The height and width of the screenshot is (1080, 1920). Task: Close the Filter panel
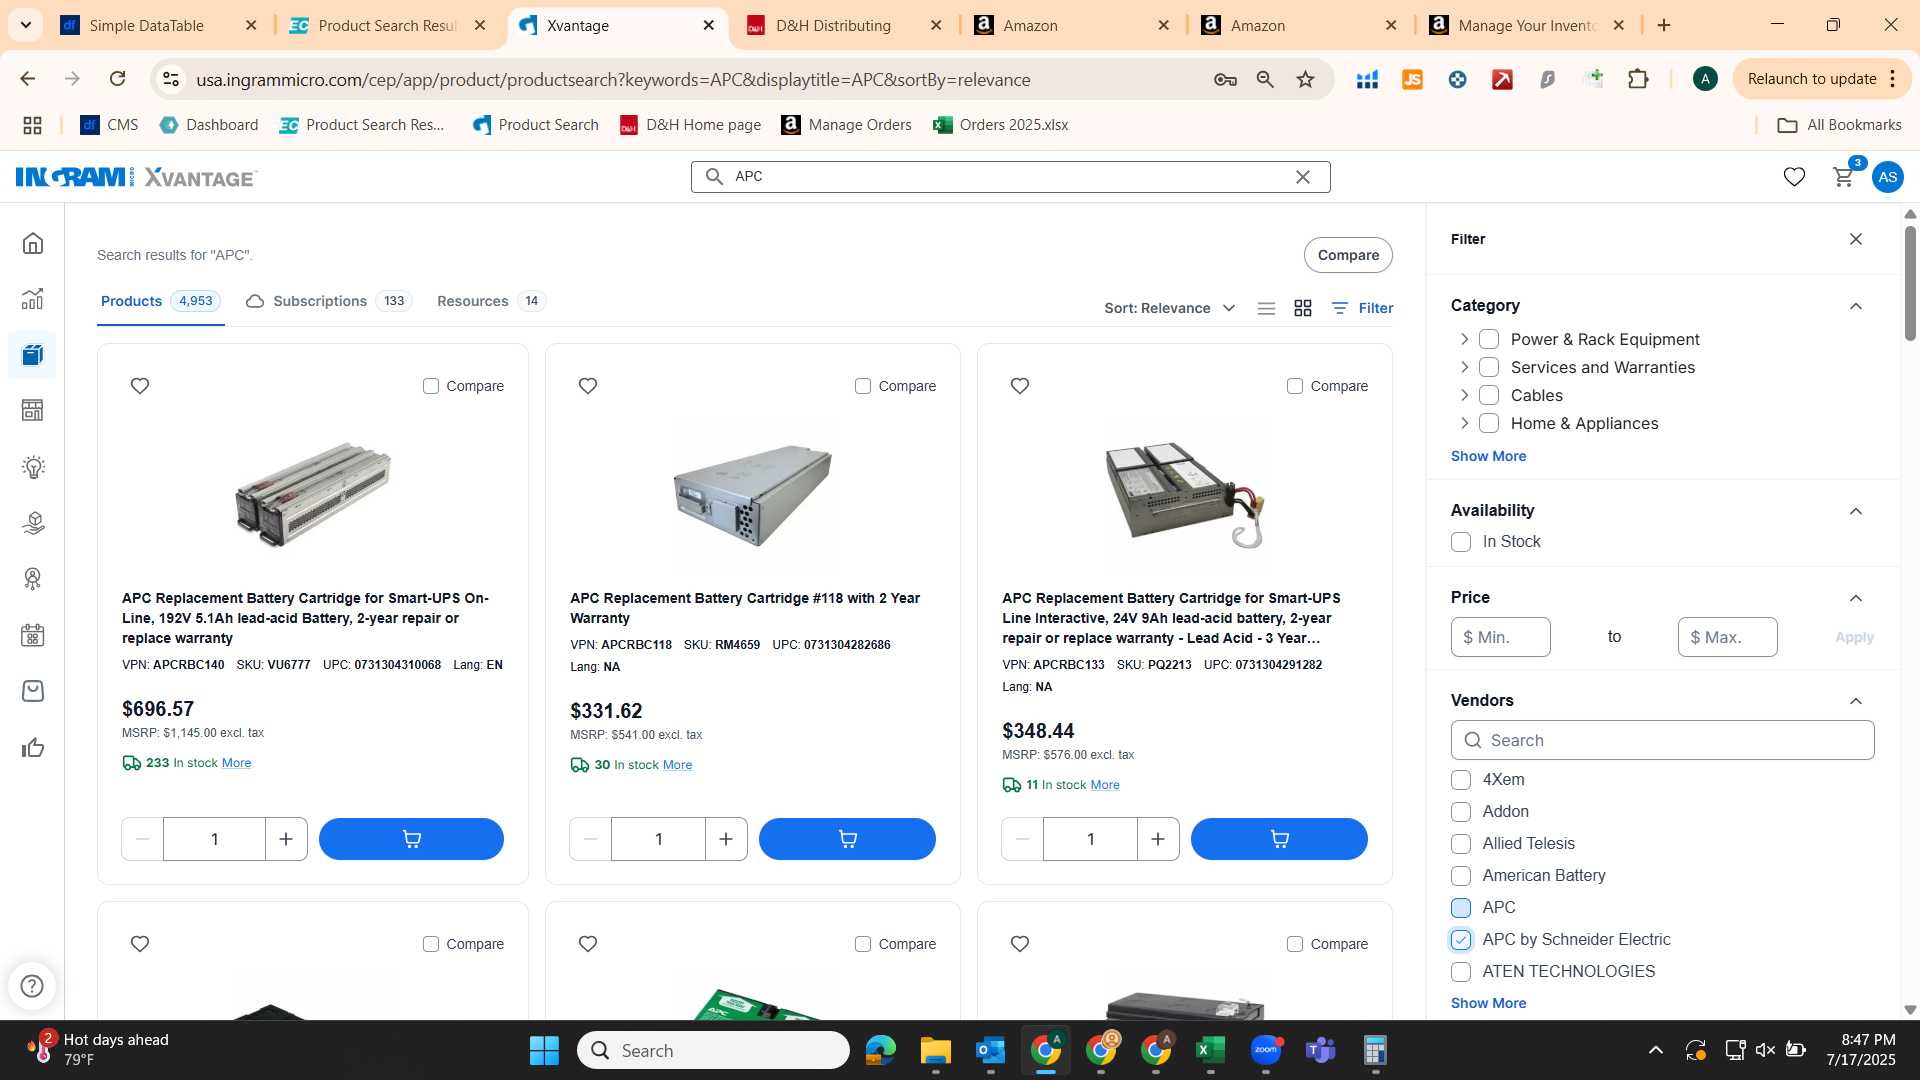coord(1856,239)
